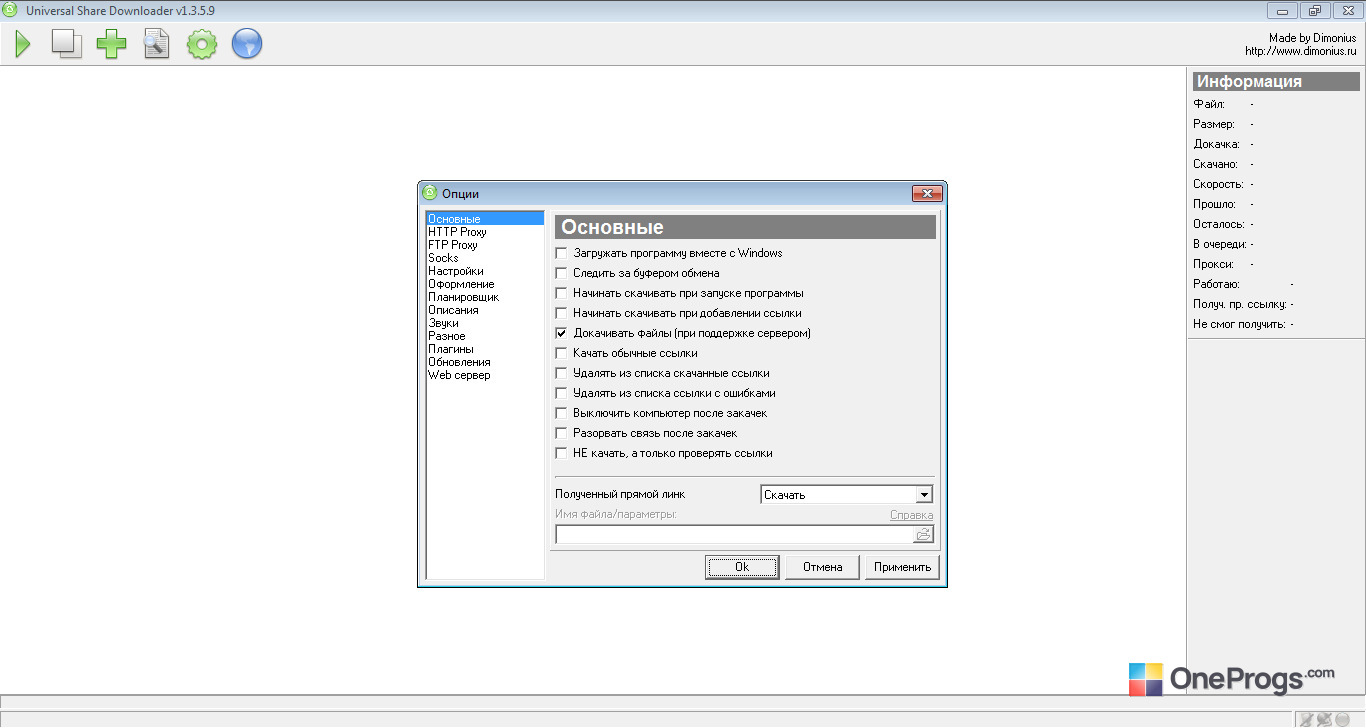Screen dimensions: 1366x728
Task: Toggle Следить за буфером обмена checkbox
Action: click(561, 273)
